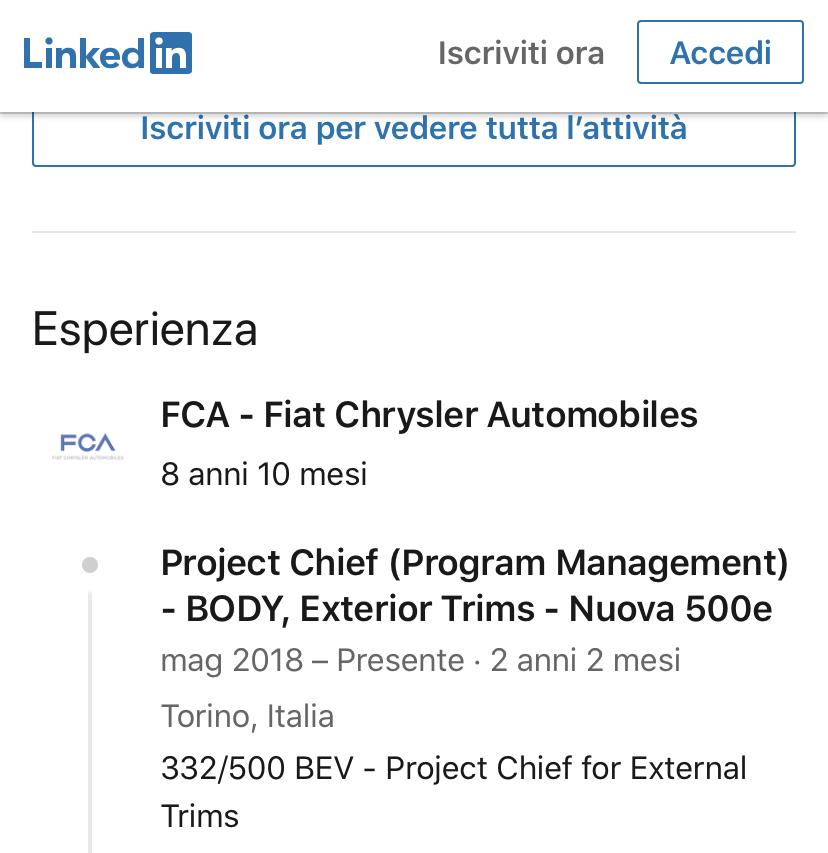Click the LinkedIn "in" square logo icon
The height and width of the screenshot is (853, 828).
171,53
